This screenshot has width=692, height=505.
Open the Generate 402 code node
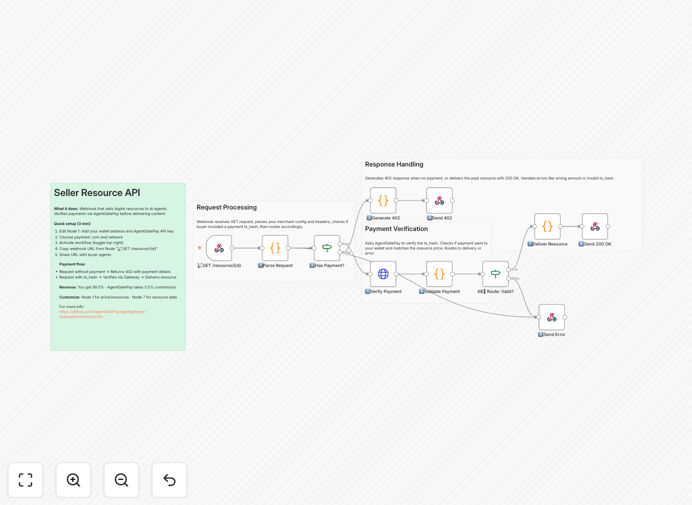(x=383, y=200)
